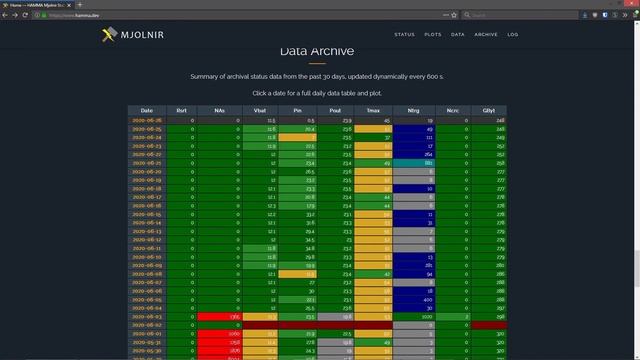
Task: Open the 2020-05-30 daily data link
Action: (x=147, y=351)
